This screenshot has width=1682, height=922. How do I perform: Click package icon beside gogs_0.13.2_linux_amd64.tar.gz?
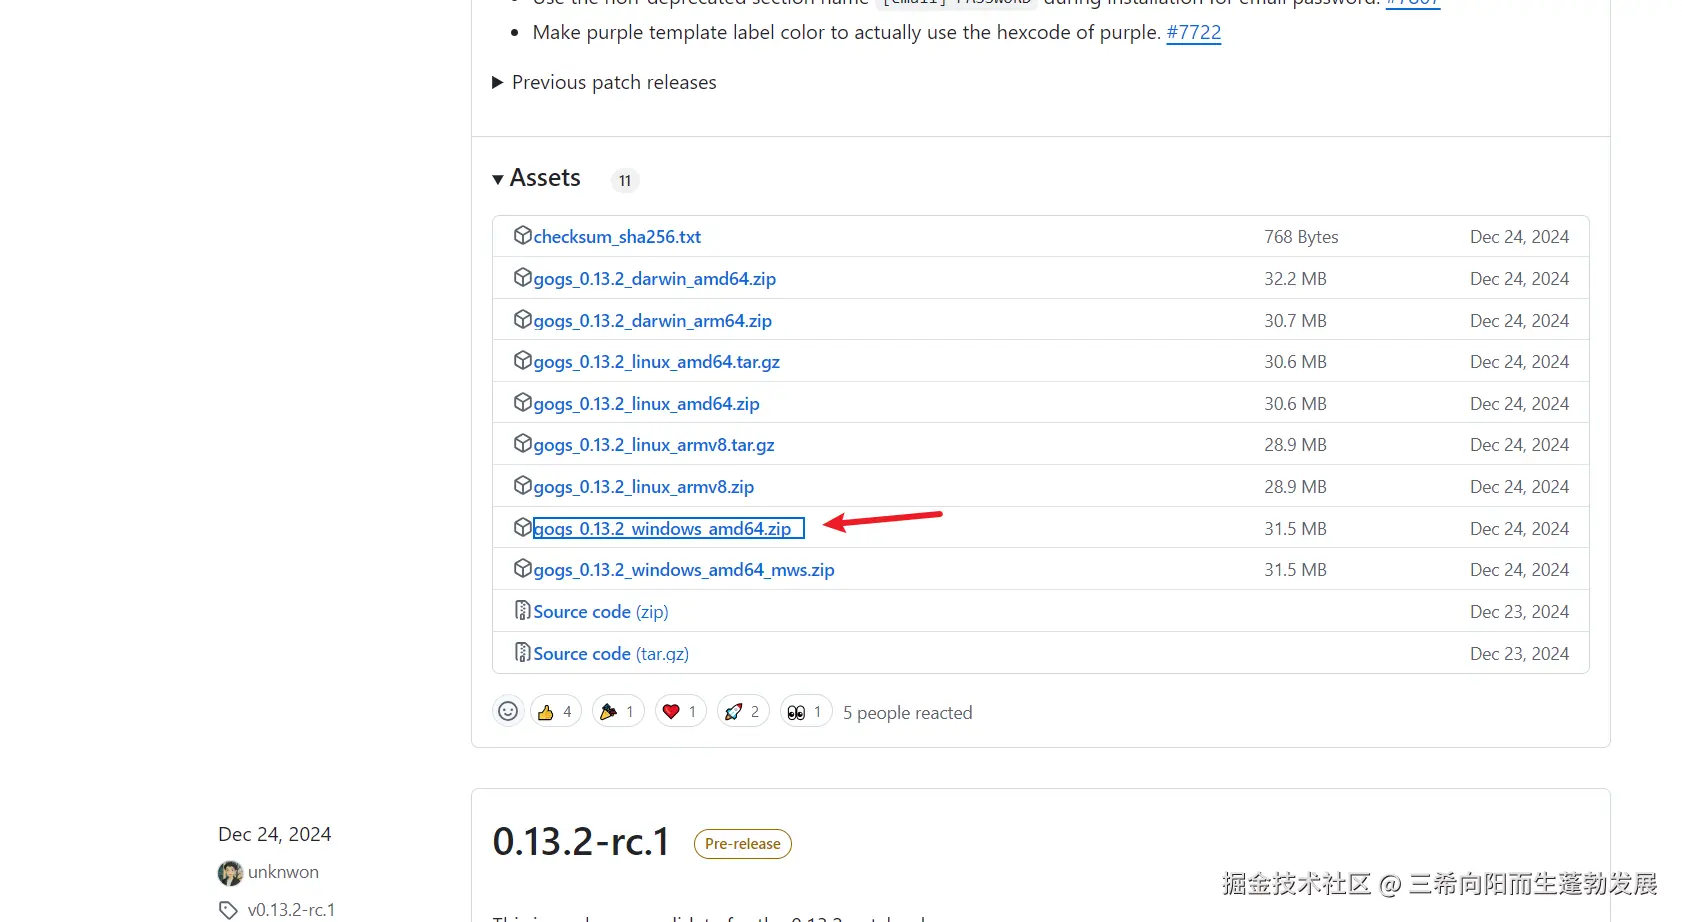point(522,360)
